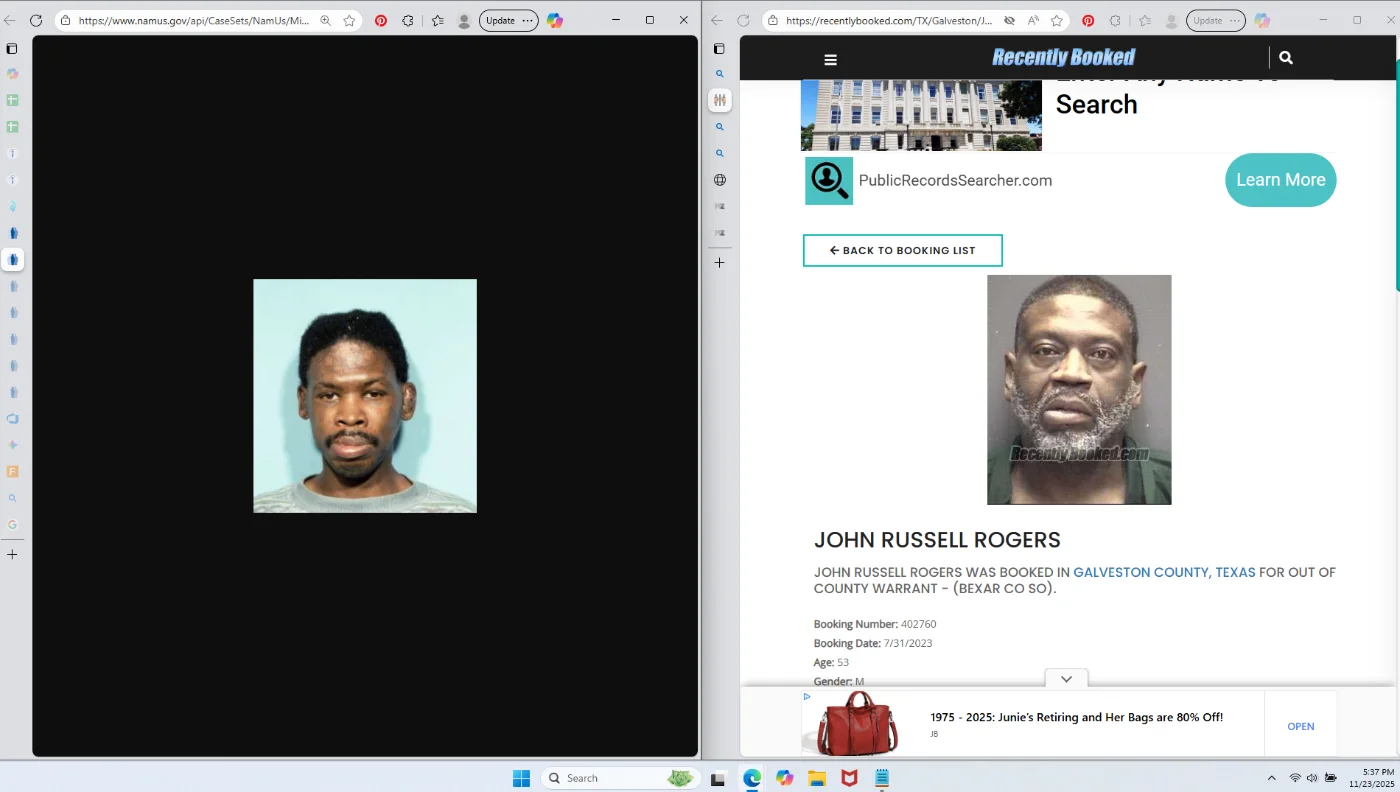The height and width of the screenshot is (792, 1400).
Task: Add new tab in the NamUs window sidebar
Action: click(13, 554)
